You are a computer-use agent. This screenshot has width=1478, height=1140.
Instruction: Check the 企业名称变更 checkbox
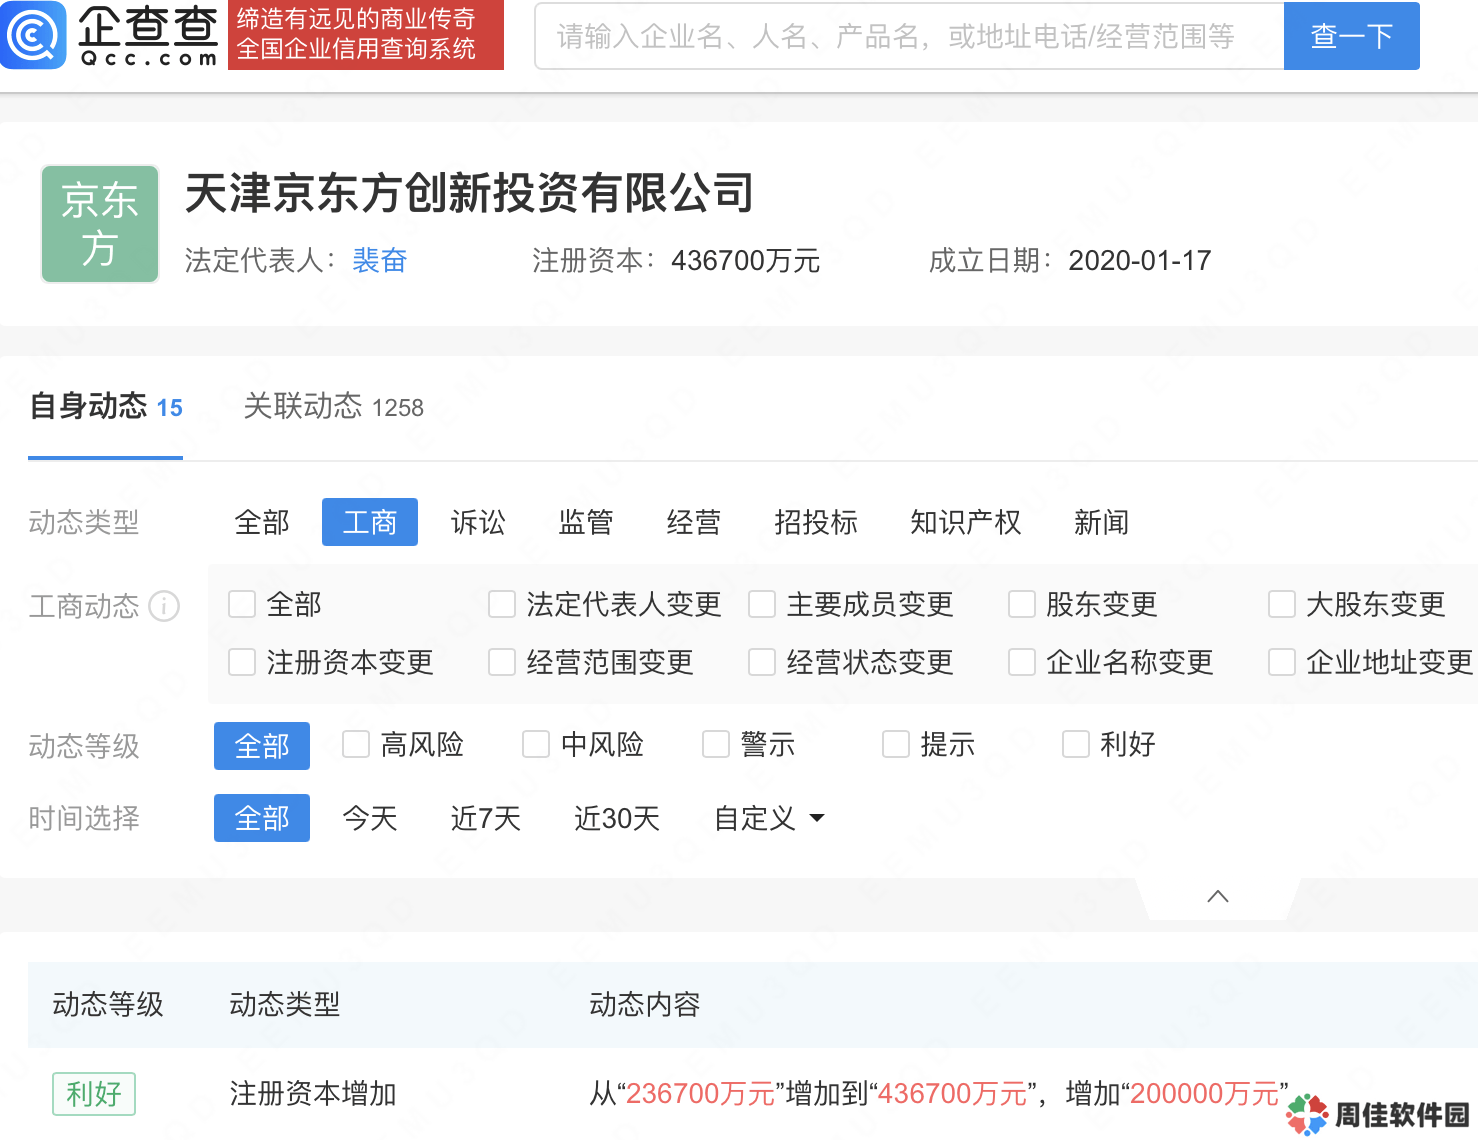(1022, 662)
